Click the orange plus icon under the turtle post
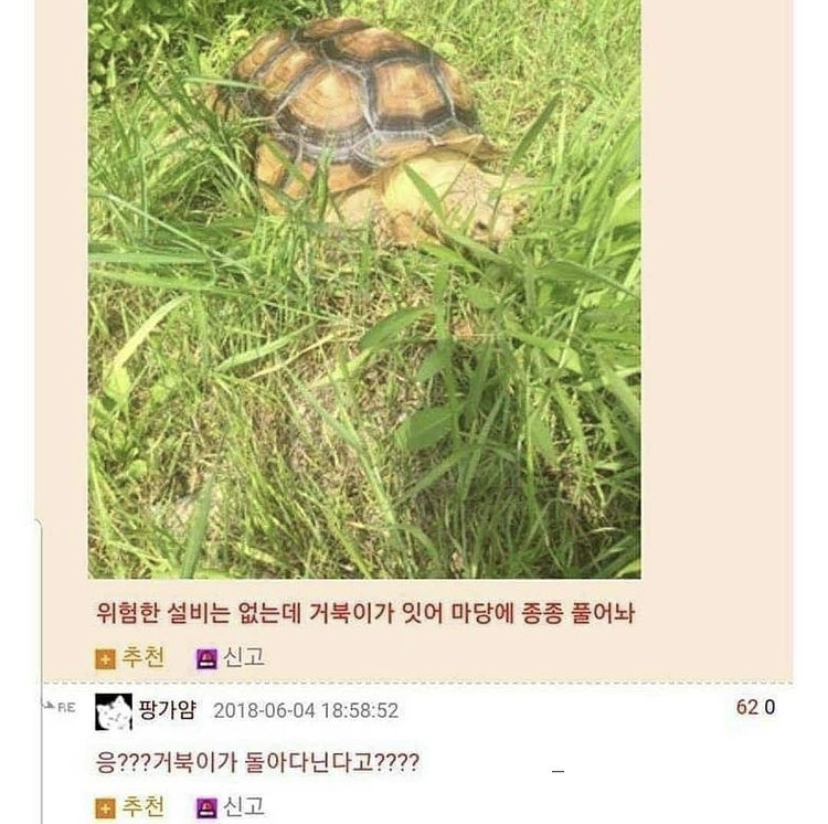The height and width of the screenshot is (824, 828). pyautogui.click(x=105, y=659)
